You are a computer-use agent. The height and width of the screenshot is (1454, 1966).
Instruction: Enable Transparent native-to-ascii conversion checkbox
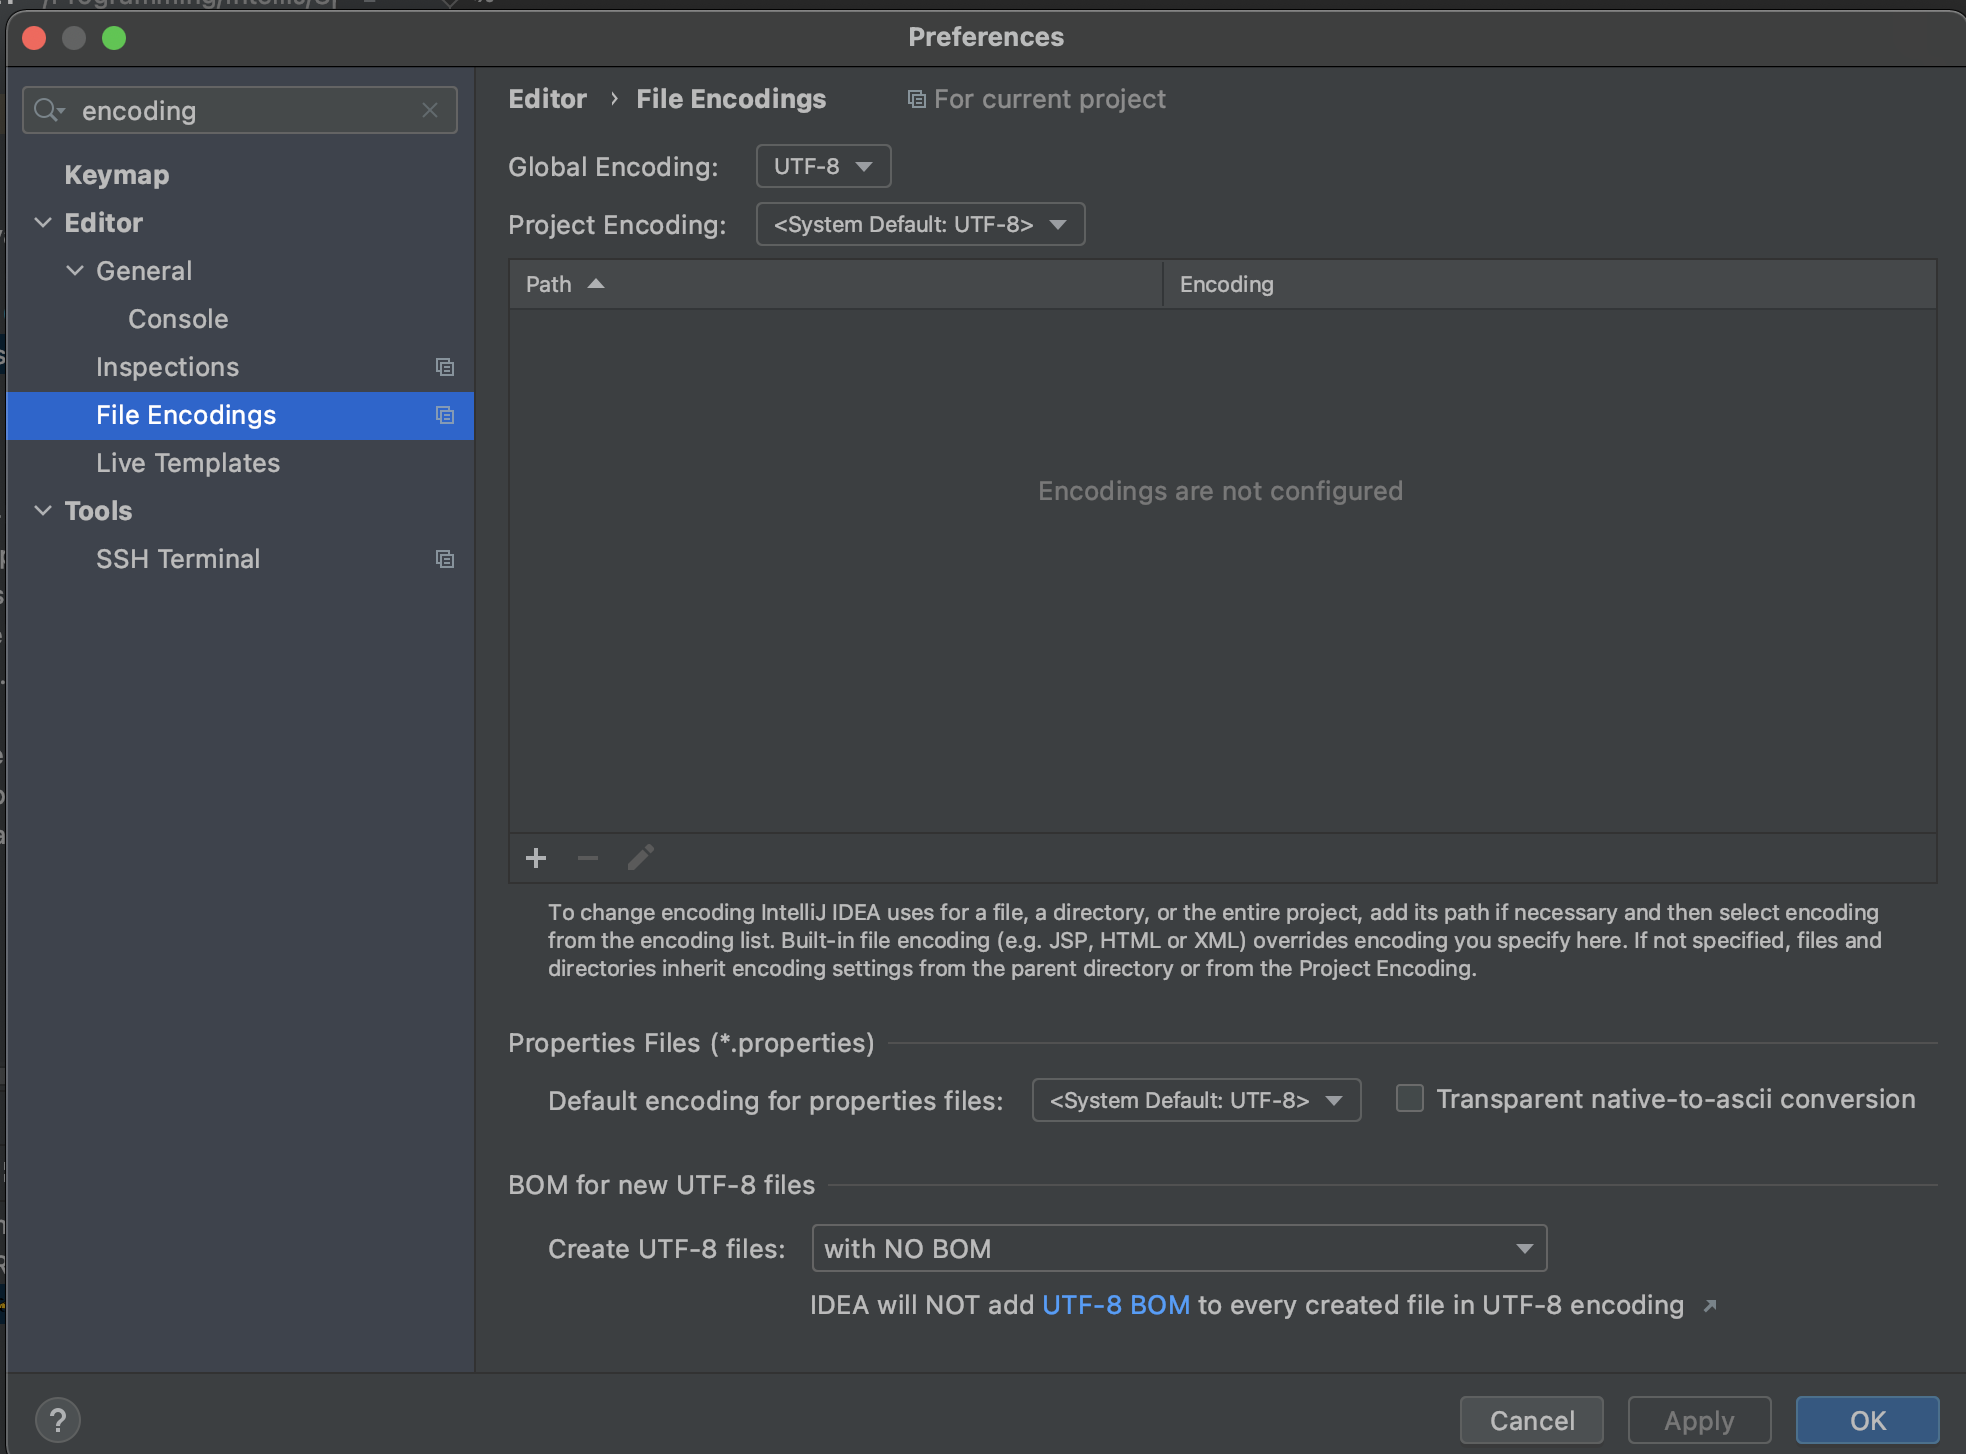coord(1410,1099)
